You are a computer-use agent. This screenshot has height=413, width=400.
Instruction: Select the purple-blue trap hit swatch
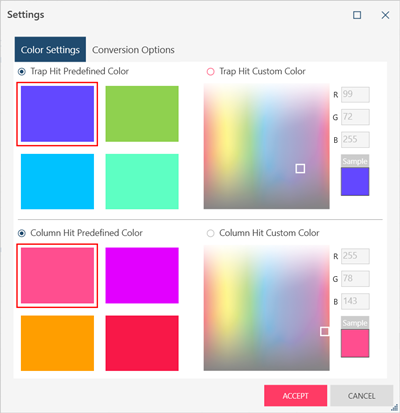(x=57, y=114)
